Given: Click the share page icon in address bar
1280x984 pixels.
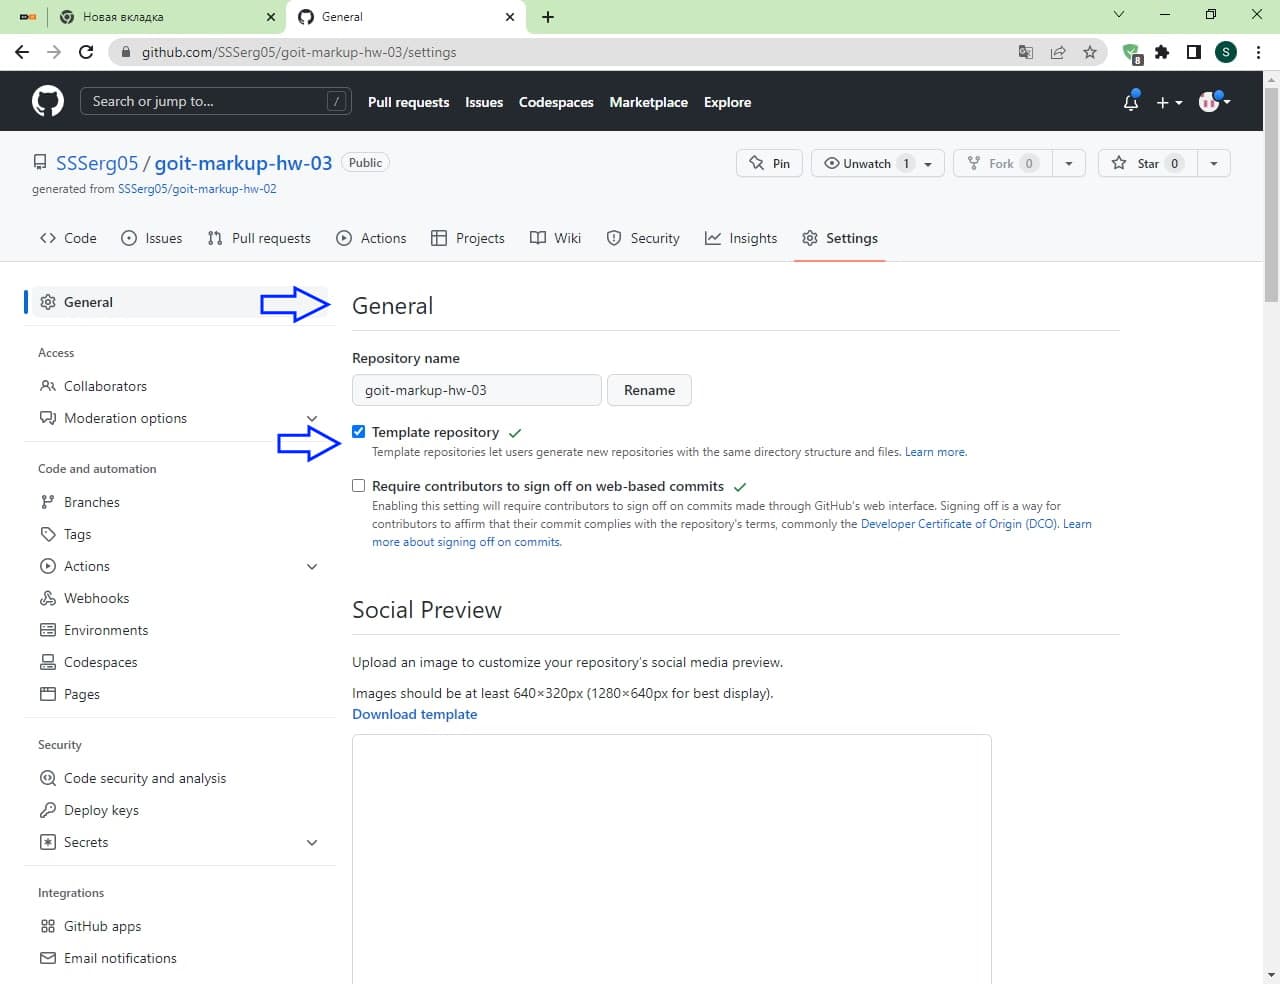Looking at the screenshot, I should (x=1058, y=52).
